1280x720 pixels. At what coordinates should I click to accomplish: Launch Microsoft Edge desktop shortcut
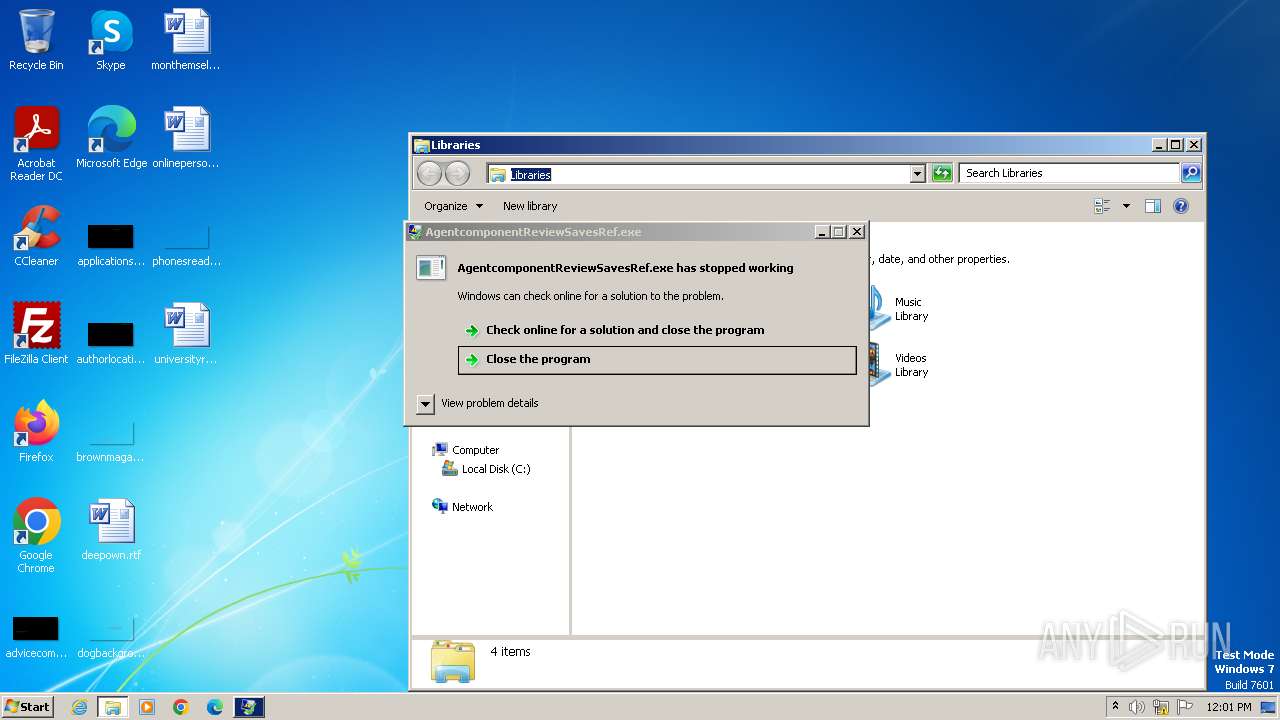click(x=111, y=138)
